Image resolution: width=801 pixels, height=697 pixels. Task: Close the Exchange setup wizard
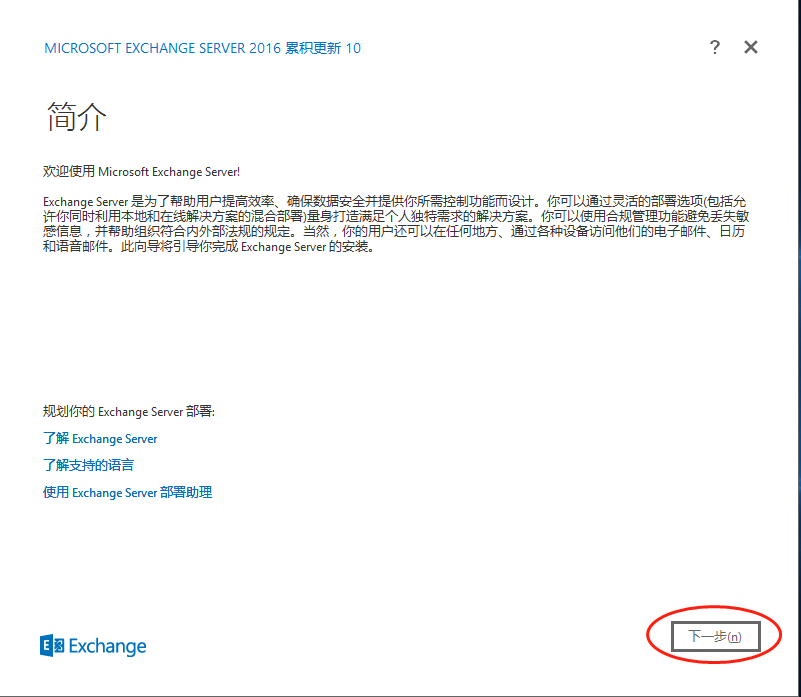tap(750, 48)
